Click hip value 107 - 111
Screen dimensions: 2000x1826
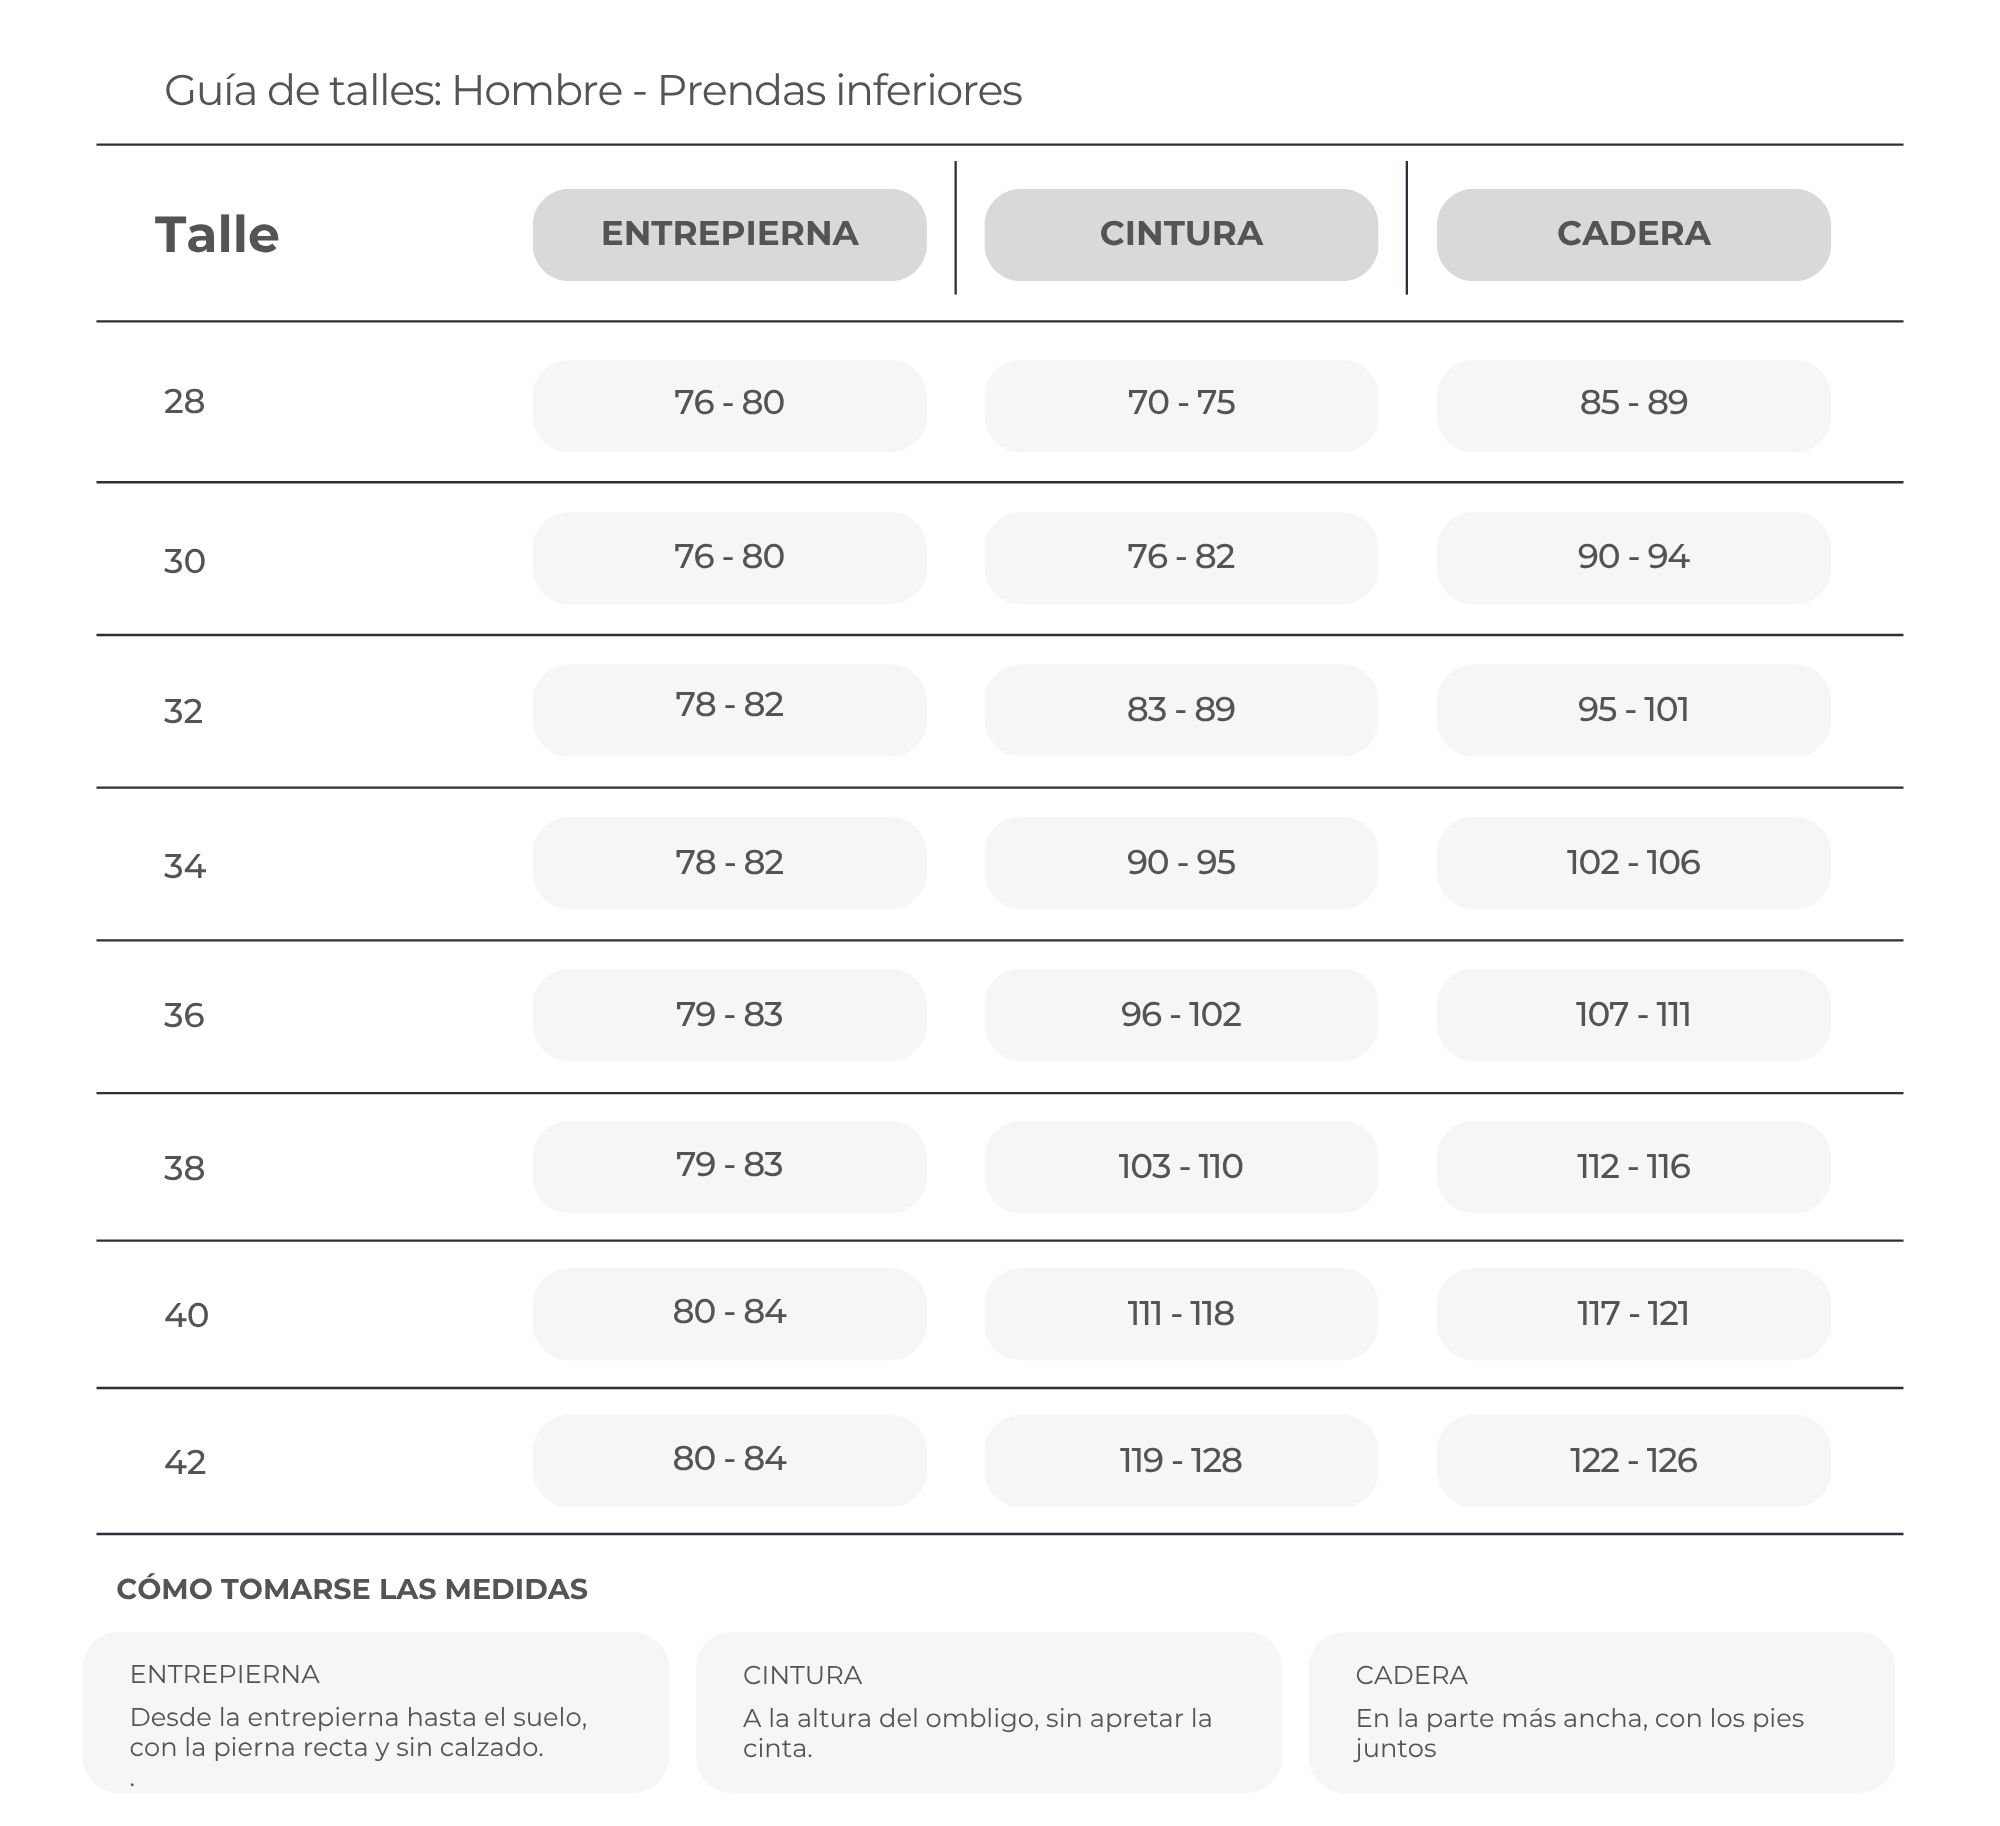[x=1633, y=1015]
